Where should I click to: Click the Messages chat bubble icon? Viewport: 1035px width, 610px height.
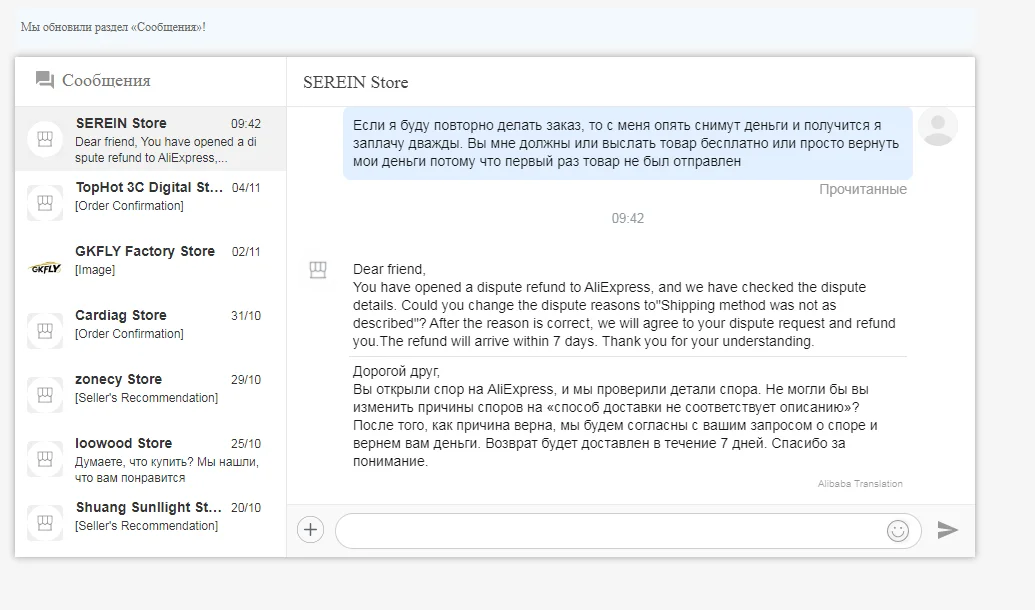click(45, 80)
